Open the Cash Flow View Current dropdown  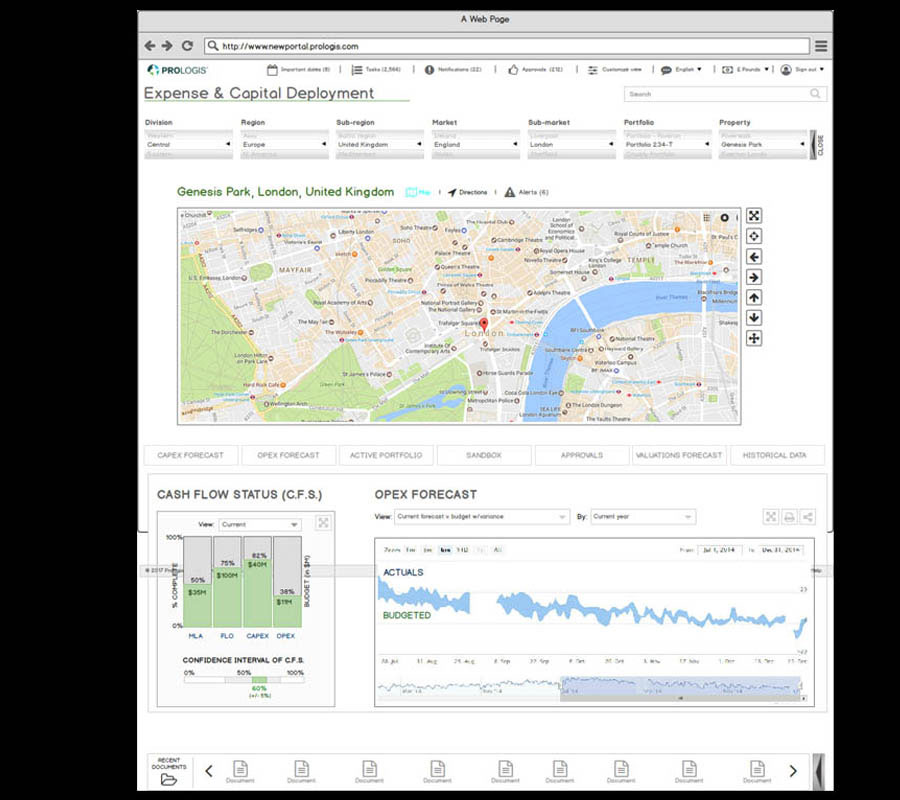point(260,524)
